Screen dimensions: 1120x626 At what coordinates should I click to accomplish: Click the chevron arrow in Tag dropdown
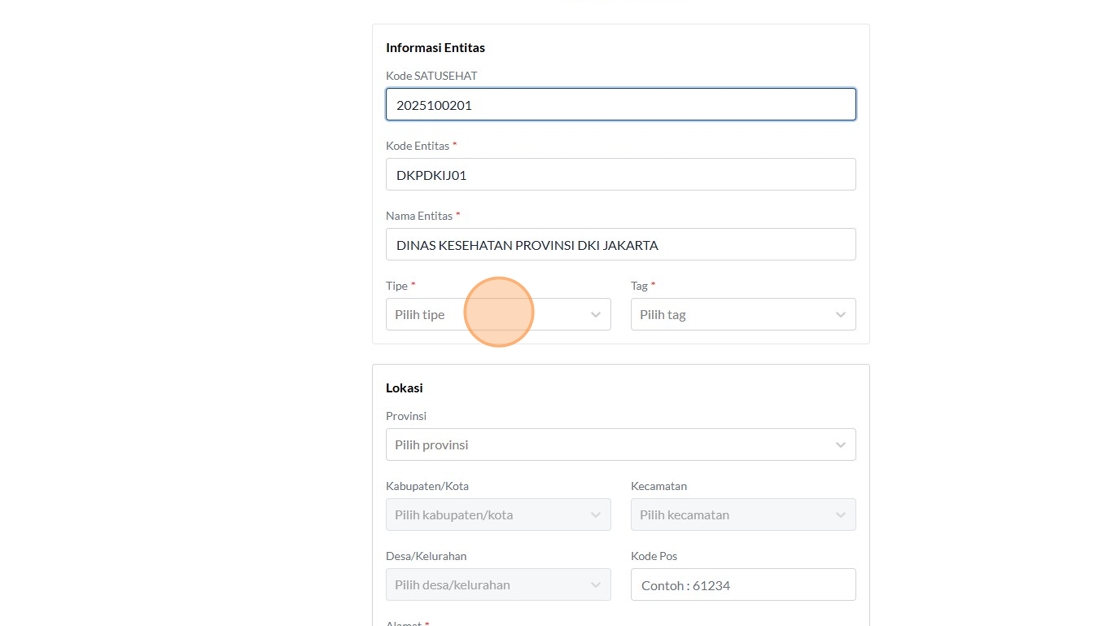pos(840,315)
